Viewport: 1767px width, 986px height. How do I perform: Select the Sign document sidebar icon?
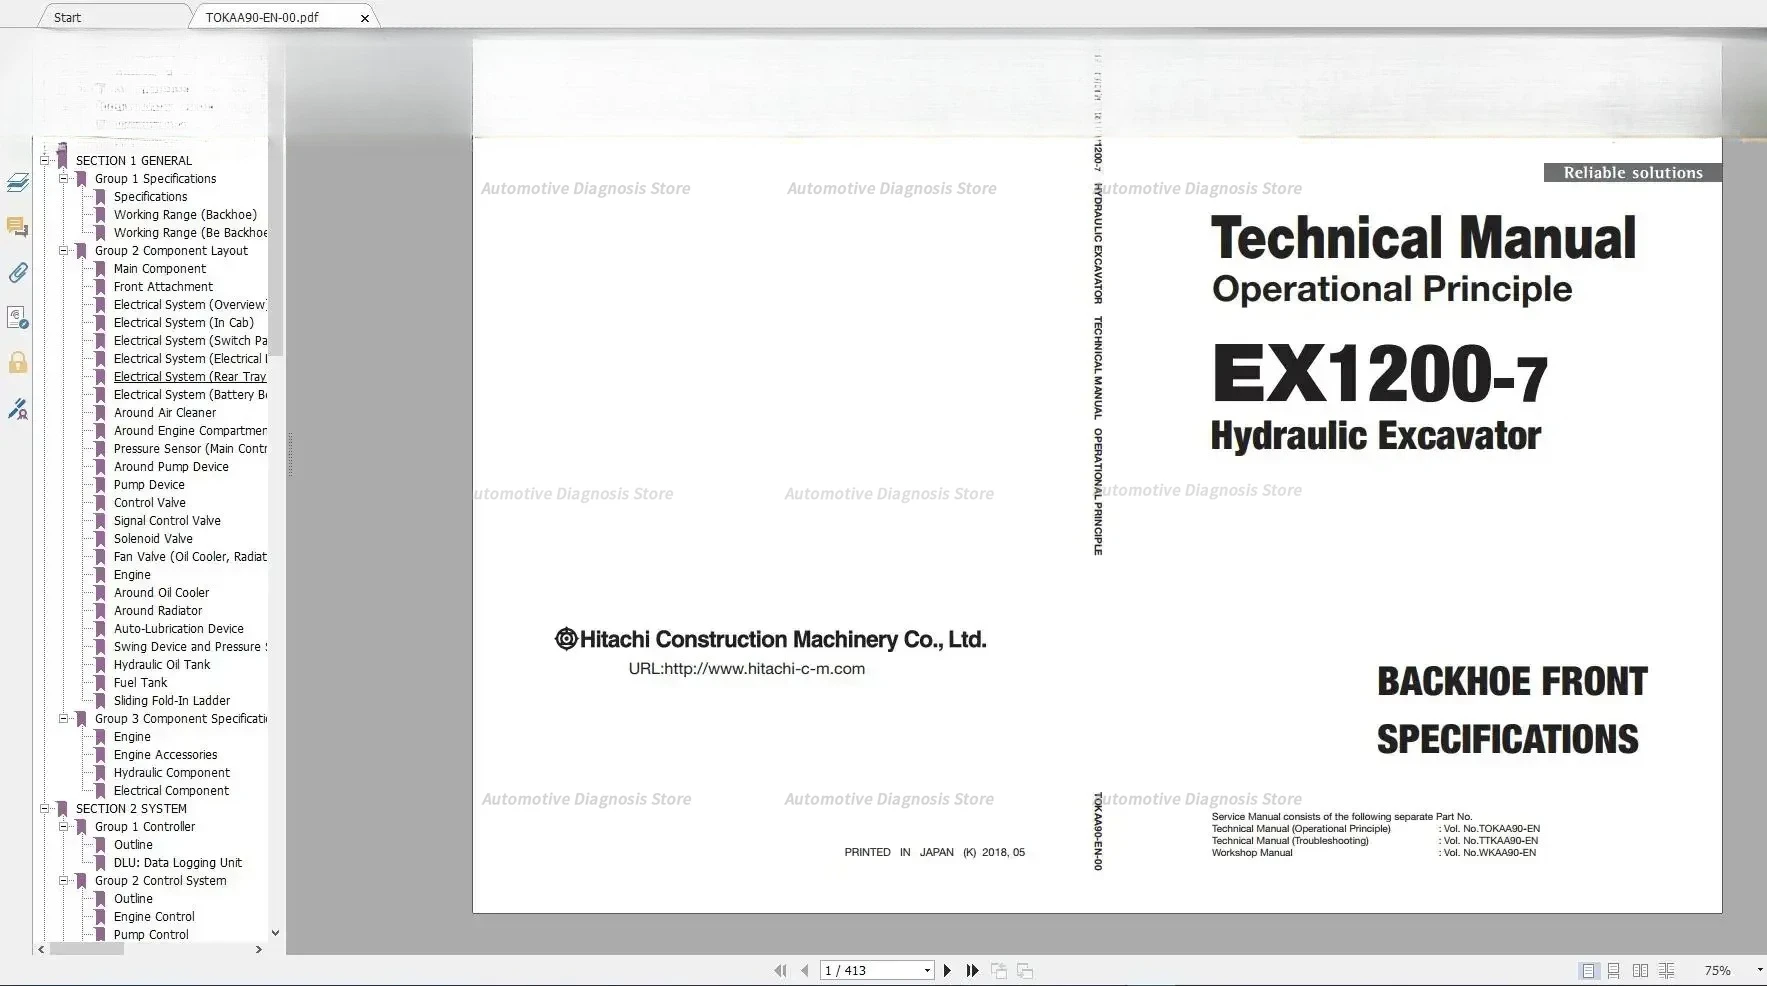pos(18,410)
